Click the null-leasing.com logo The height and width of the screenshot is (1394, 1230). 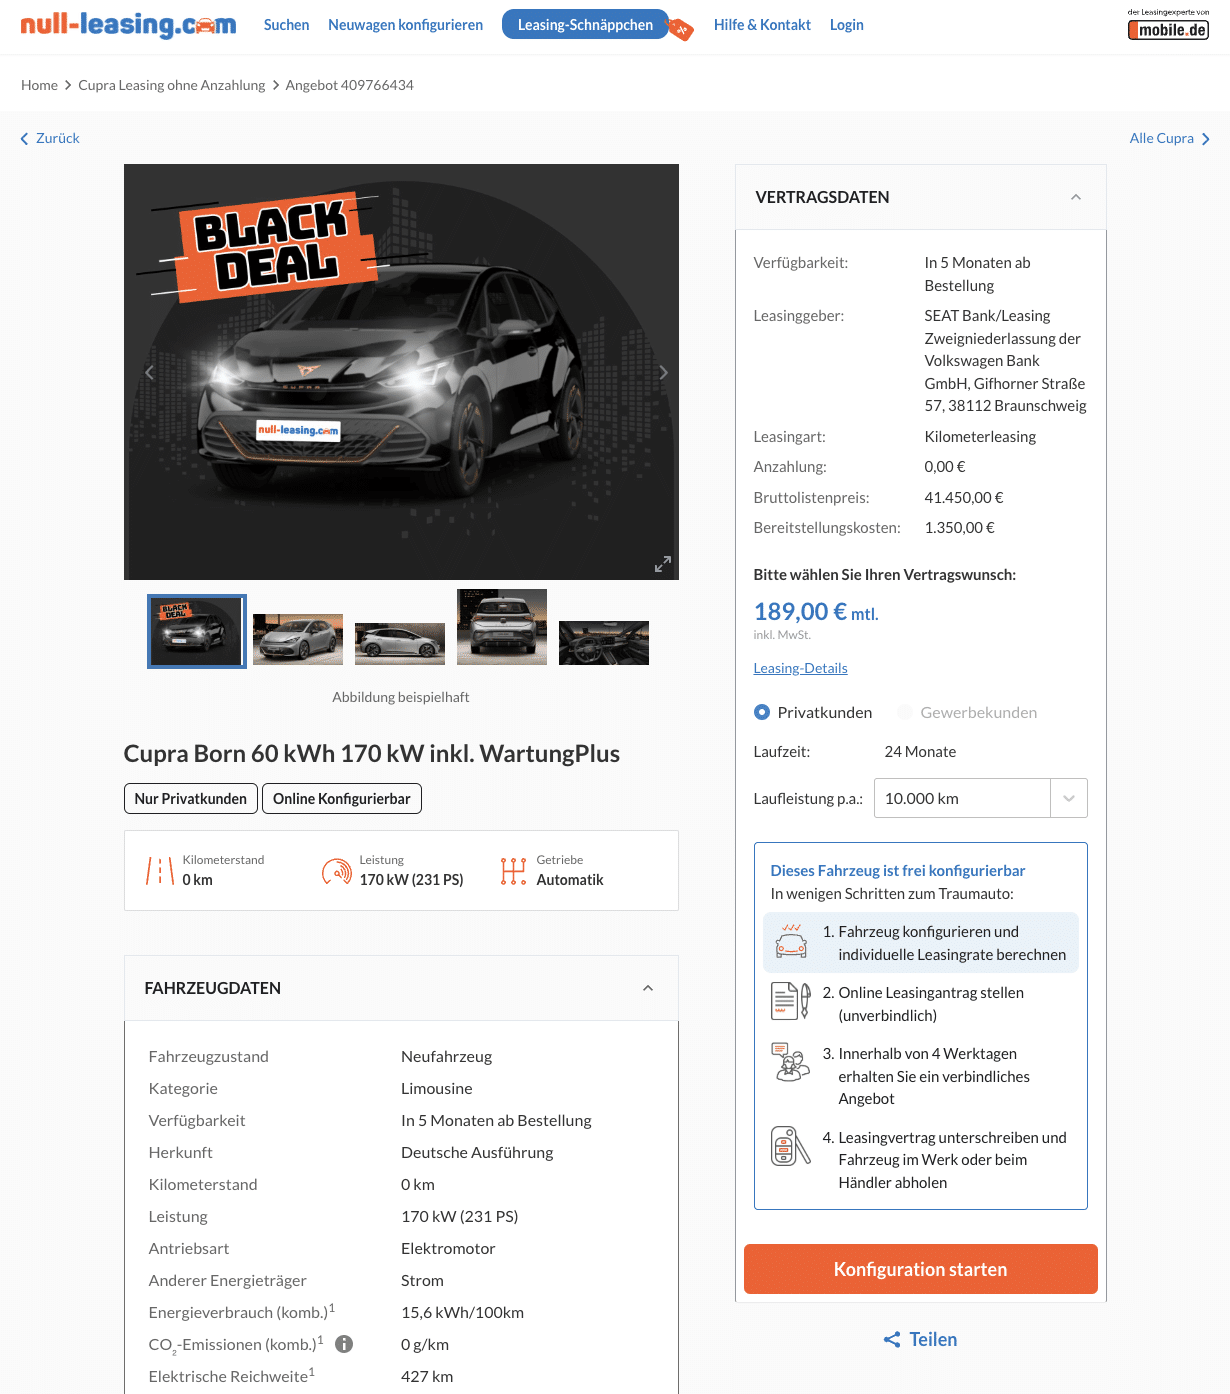tap(128, 25)
